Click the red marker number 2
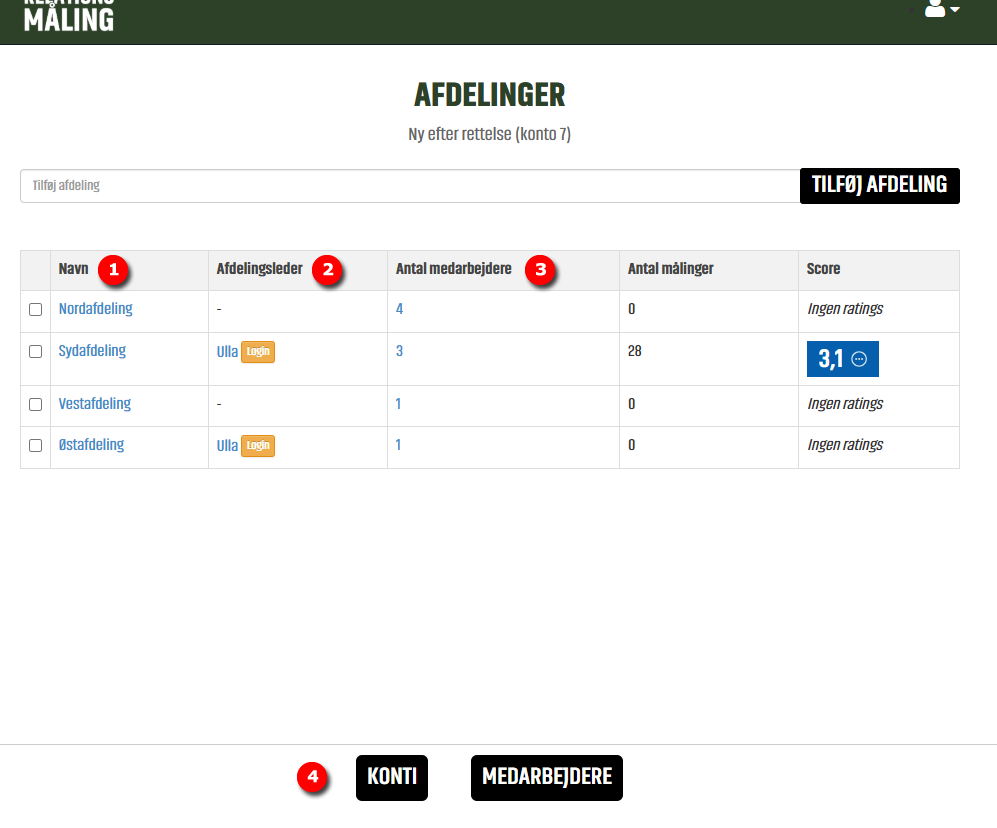Image resolution: width=997 pixels, height=828 pixels. tap(327, 269)
